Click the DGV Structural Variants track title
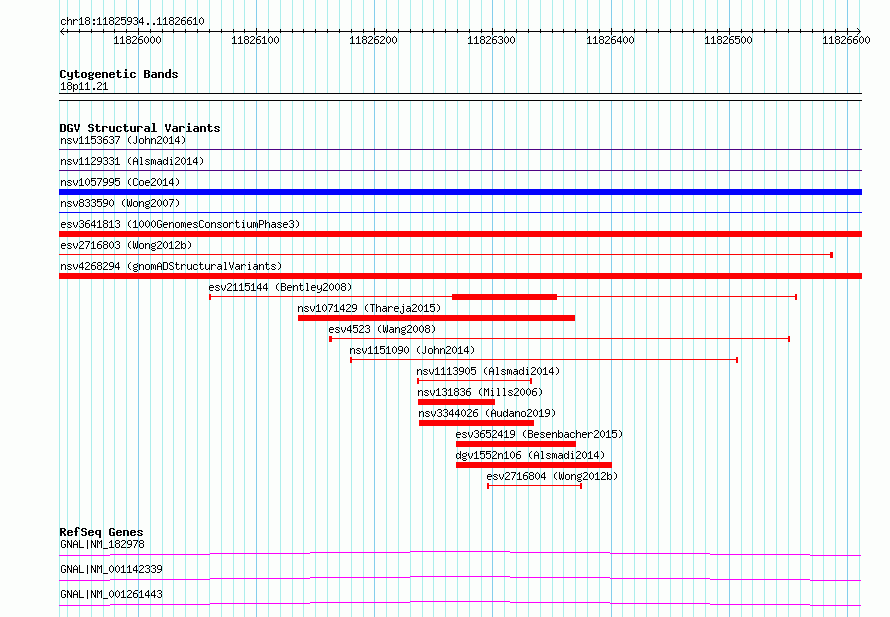The width and height of the screenshot is (890, 617). pos(140,128)
